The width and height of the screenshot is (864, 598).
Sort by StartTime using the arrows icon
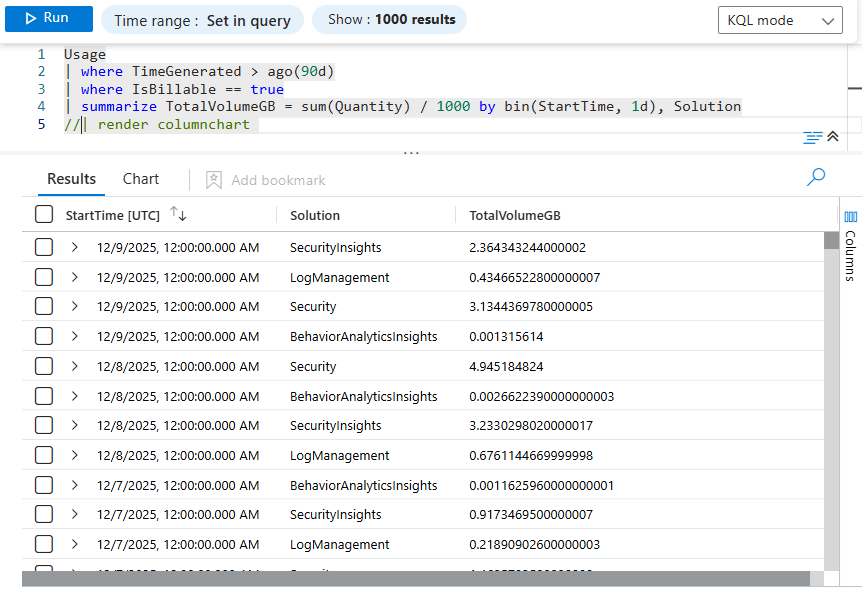[179, 215]
